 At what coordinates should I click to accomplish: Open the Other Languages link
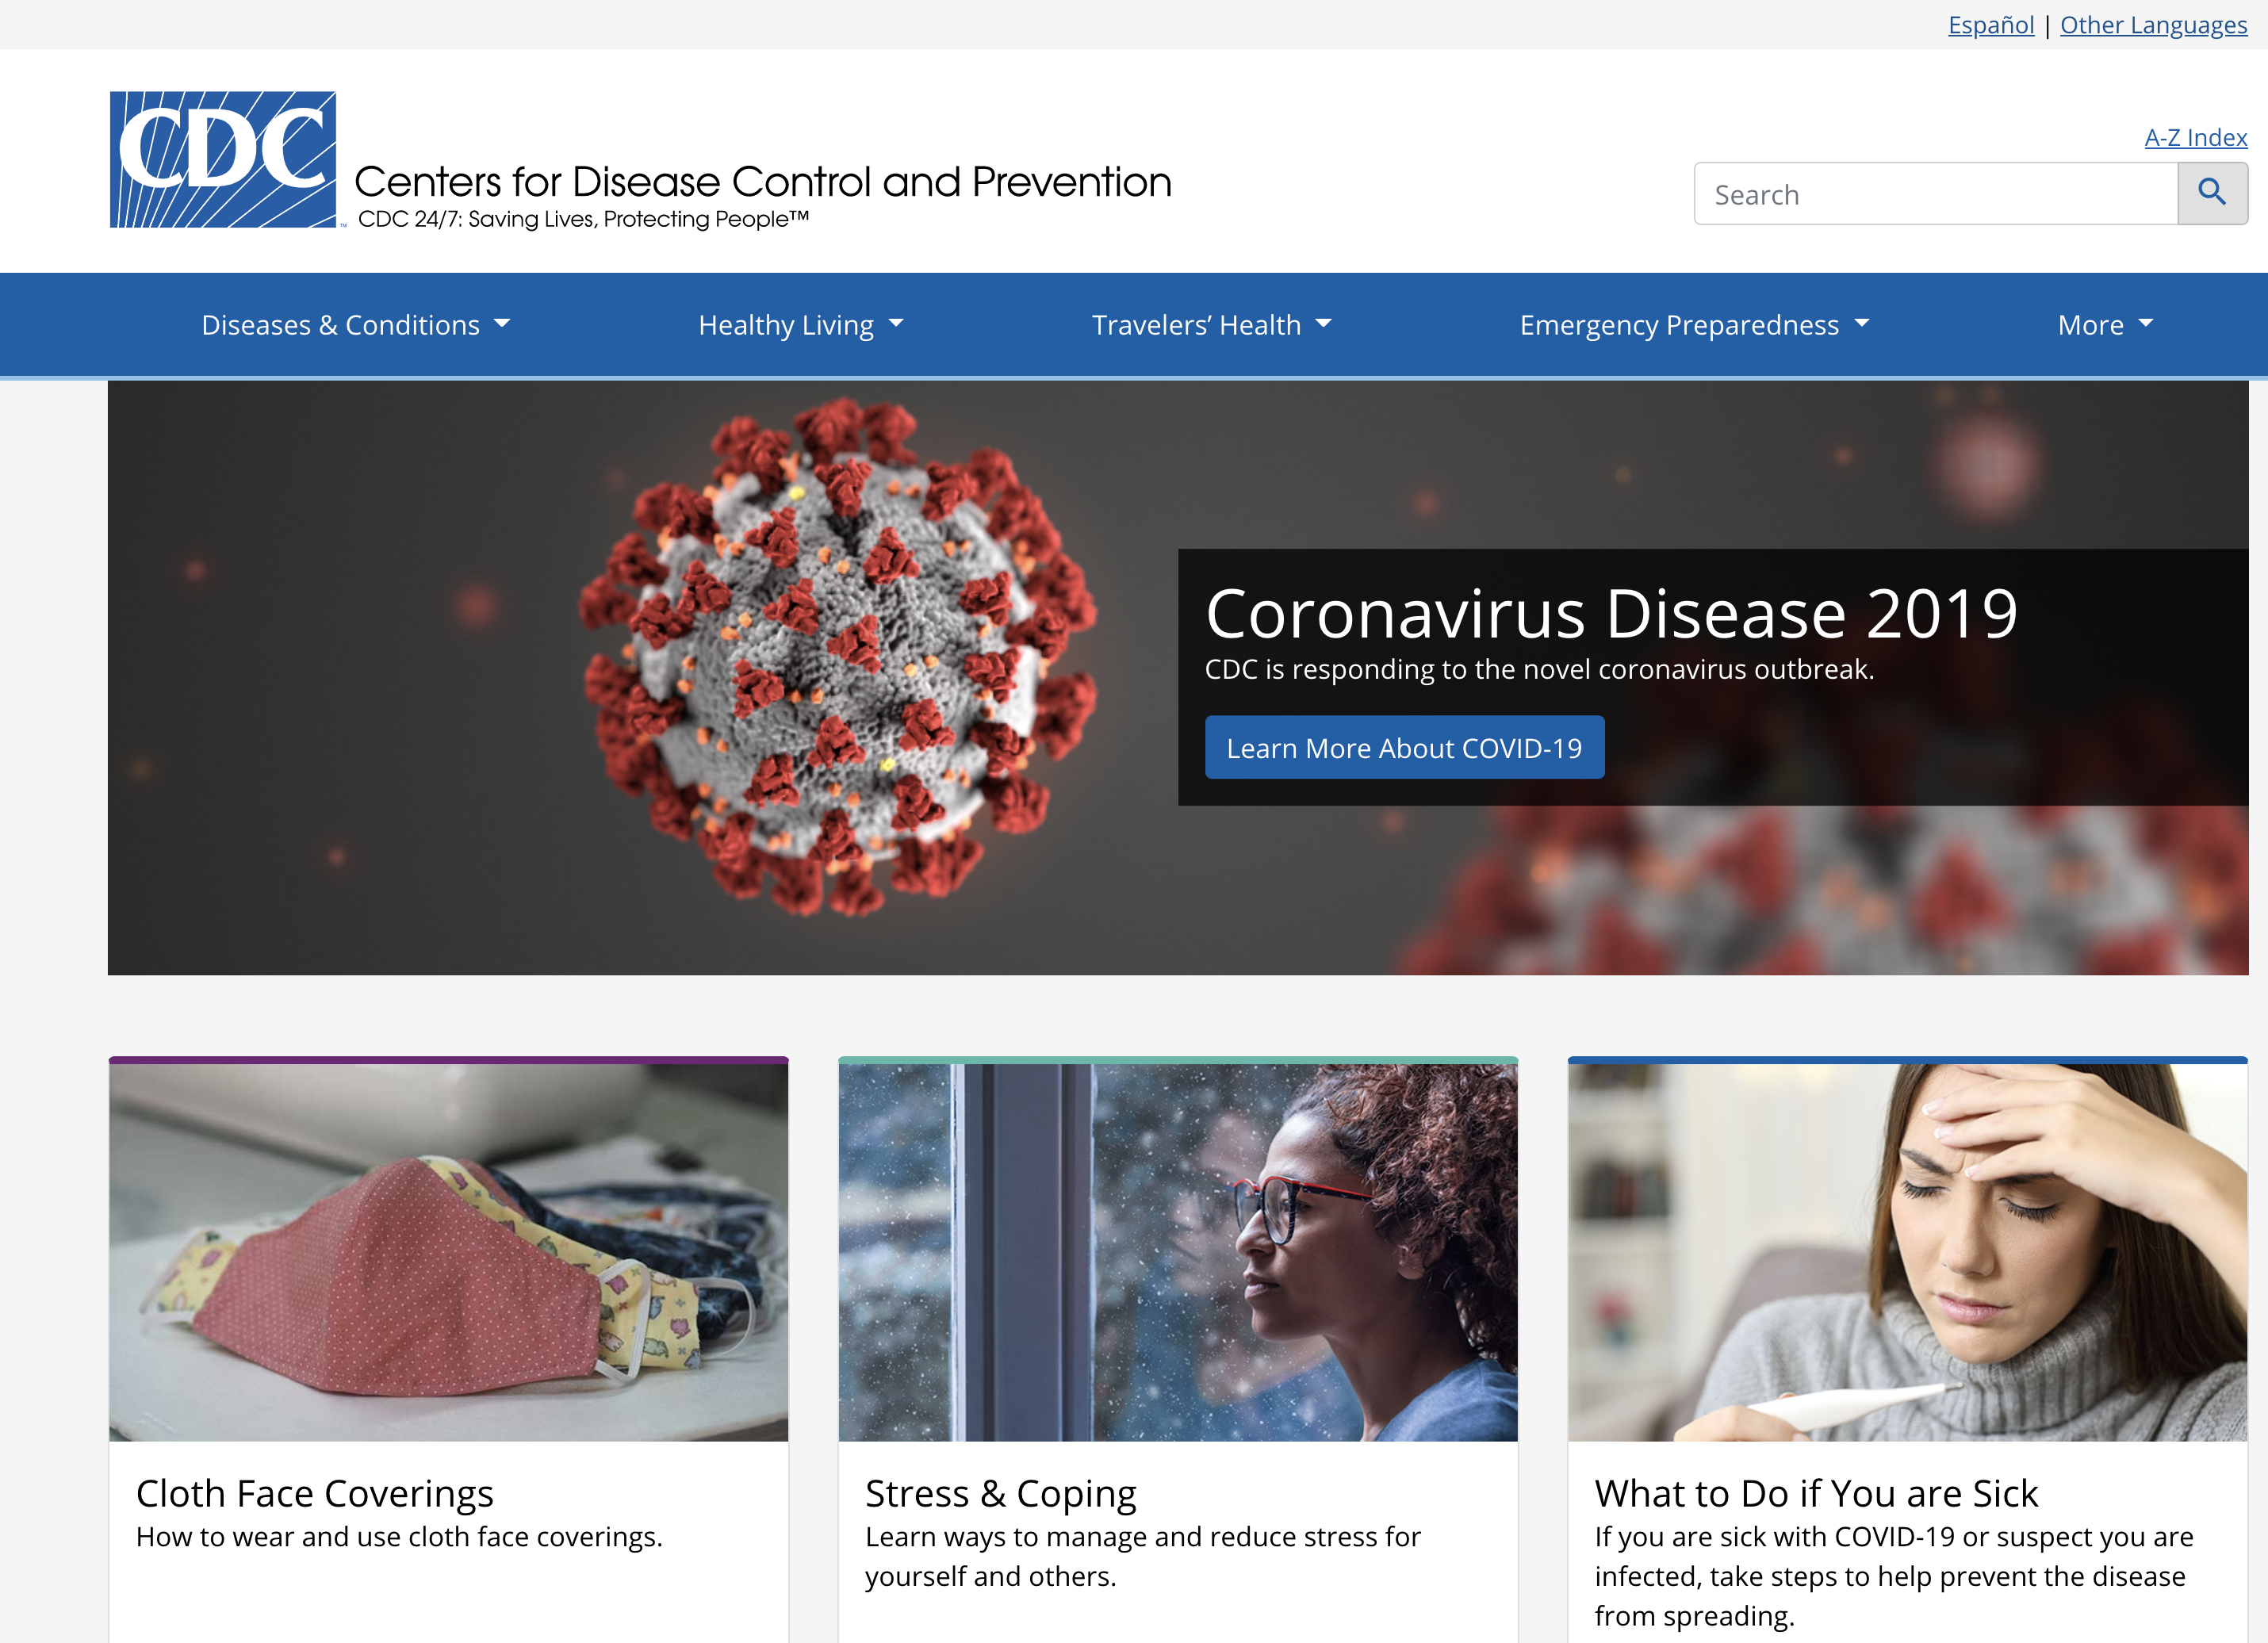[2152, 25]
